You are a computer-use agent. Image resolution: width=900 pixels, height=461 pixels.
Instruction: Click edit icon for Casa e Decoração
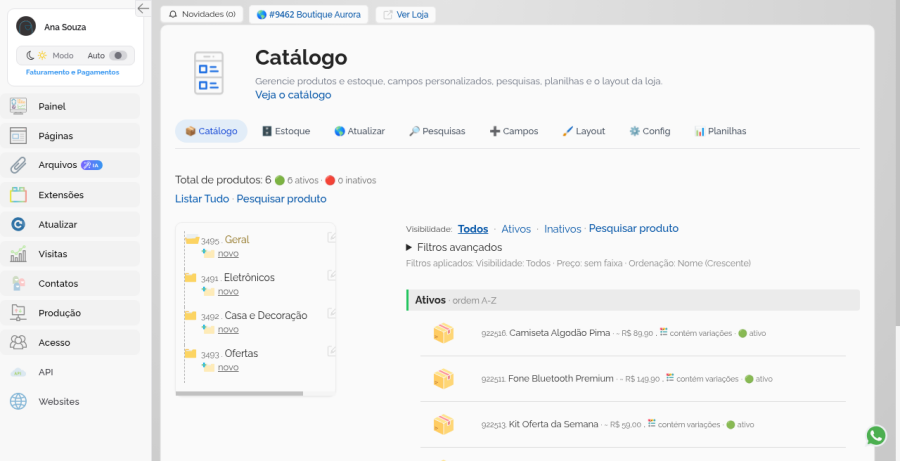[331, 313]
